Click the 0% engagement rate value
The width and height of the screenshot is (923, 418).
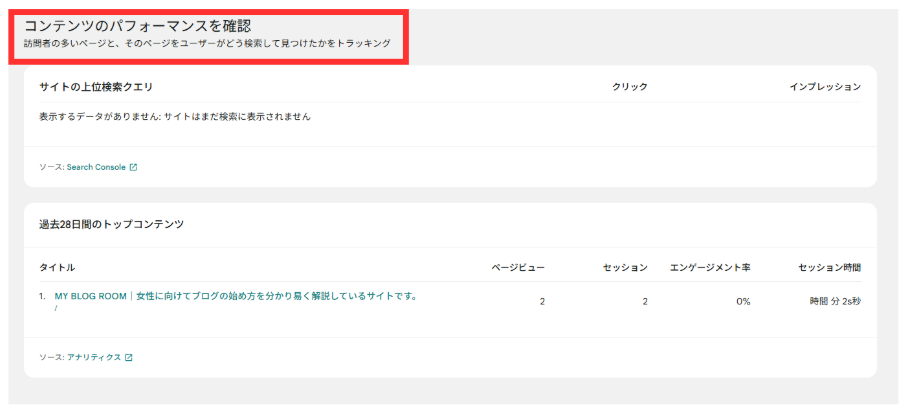pyautogui.click(x=743, y=301)
